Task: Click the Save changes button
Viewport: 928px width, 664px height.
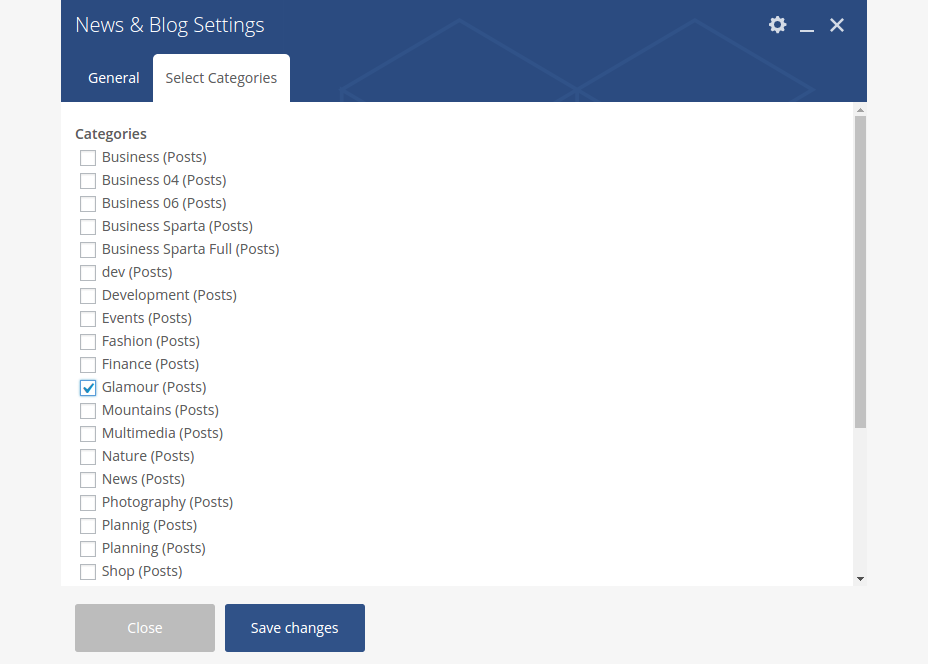Action: coord(294,628)
